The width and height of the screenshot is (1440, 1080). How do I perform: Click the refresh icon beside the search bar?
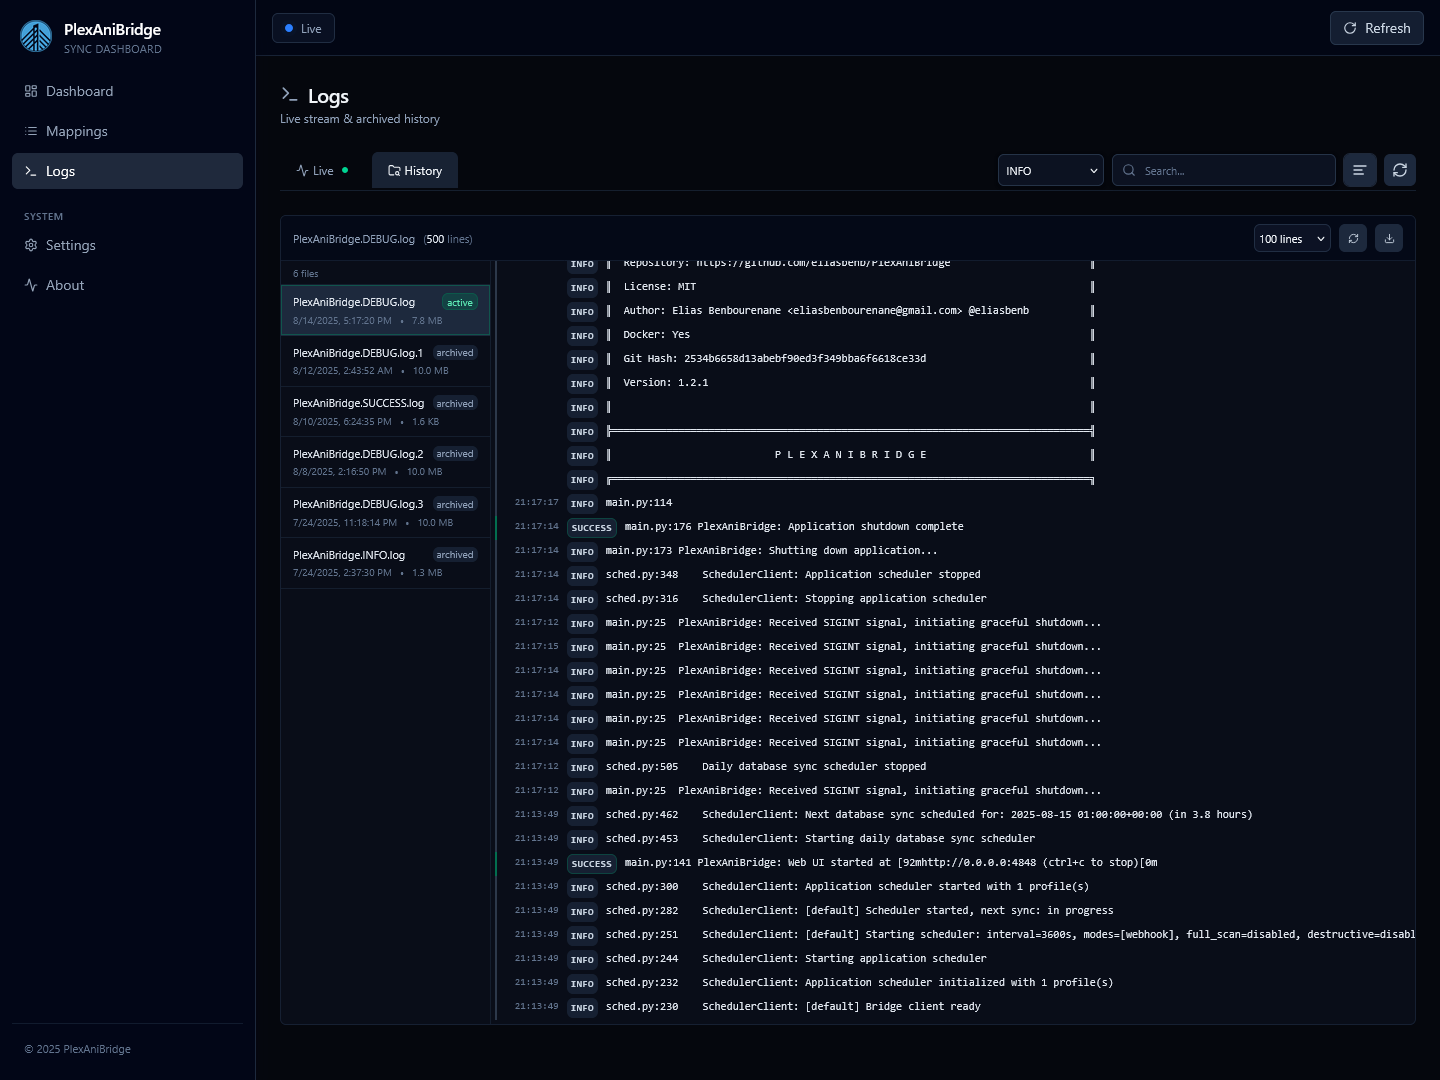coord(1400,170)
